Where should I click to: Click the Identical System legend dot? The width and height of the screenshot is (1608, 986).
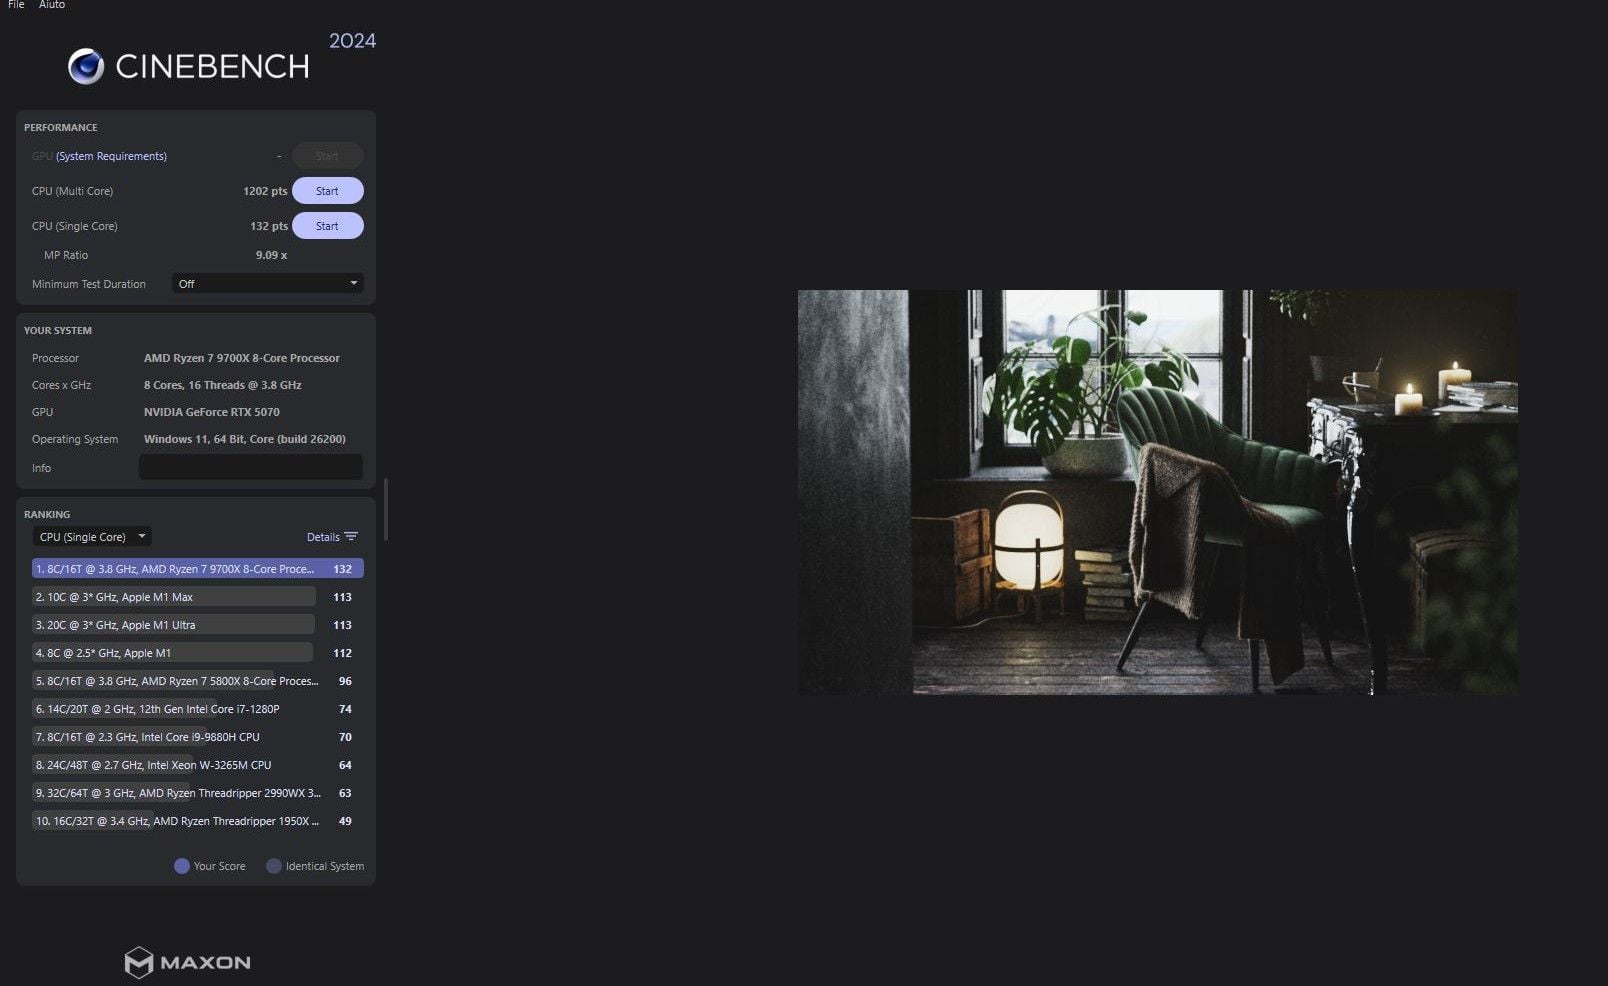(x=274, y=866)
